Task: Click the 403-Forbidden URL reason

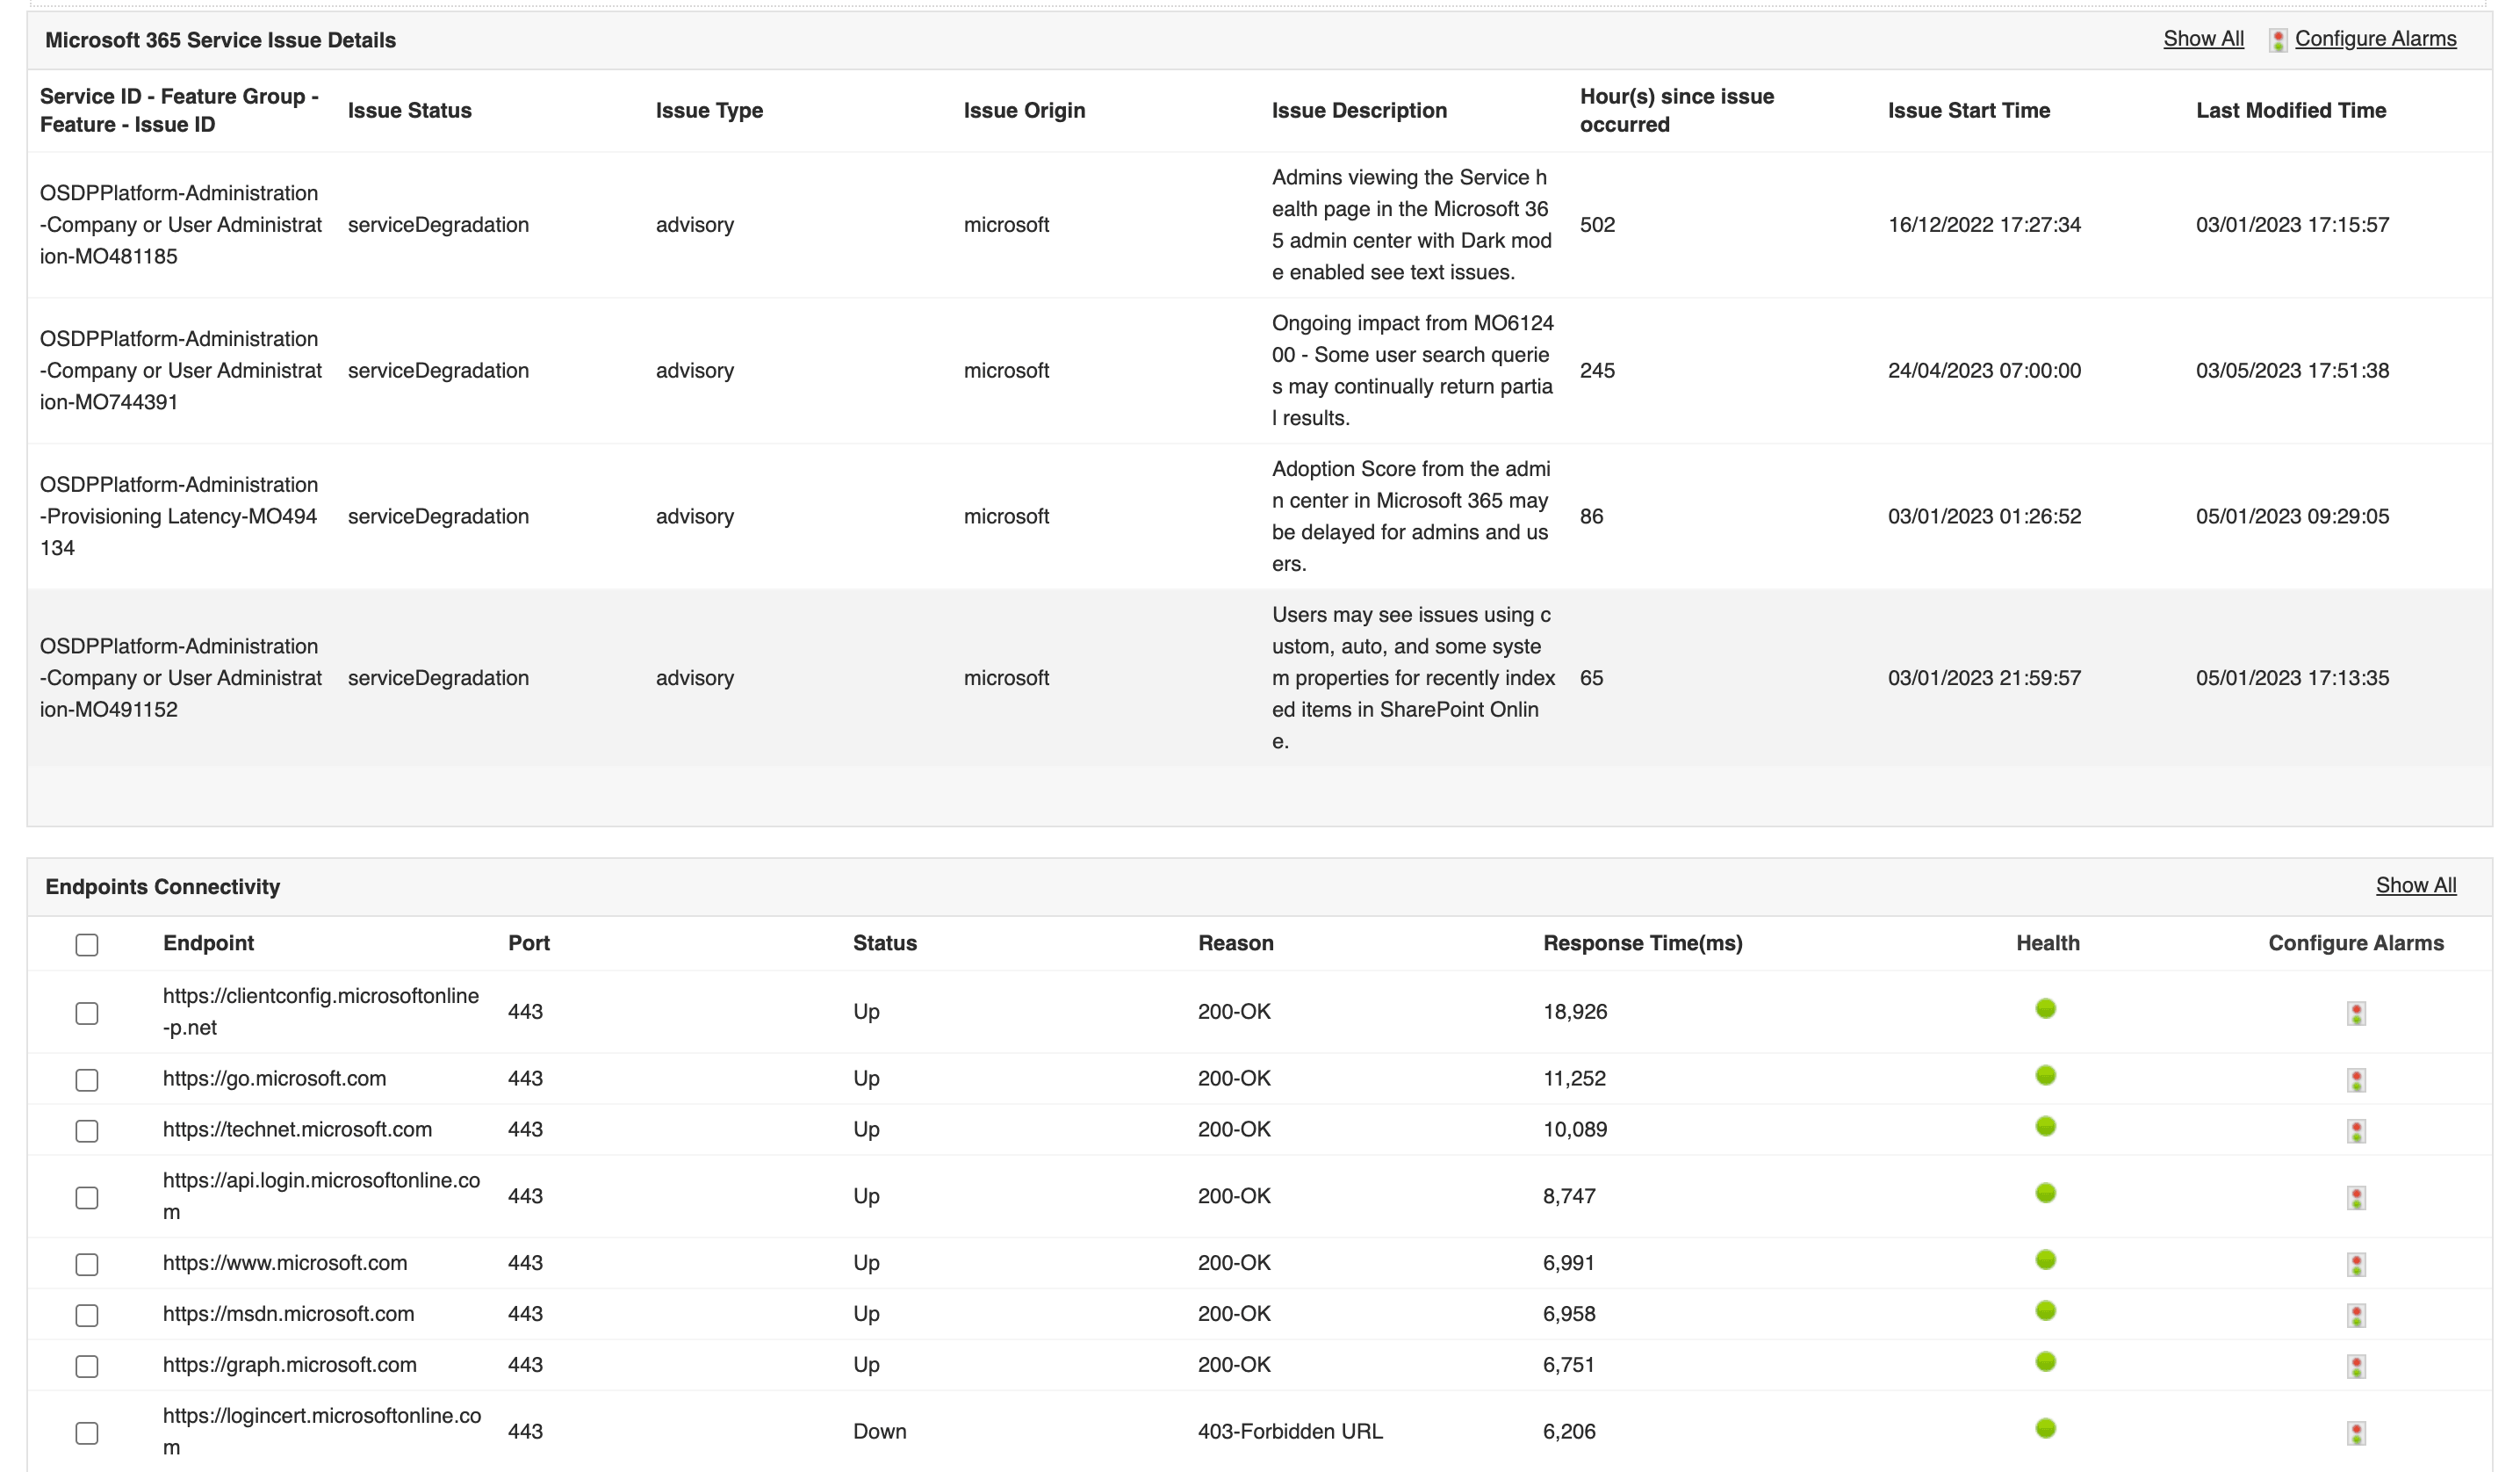Action: pyautogui.click(x=1290, y=1431)
